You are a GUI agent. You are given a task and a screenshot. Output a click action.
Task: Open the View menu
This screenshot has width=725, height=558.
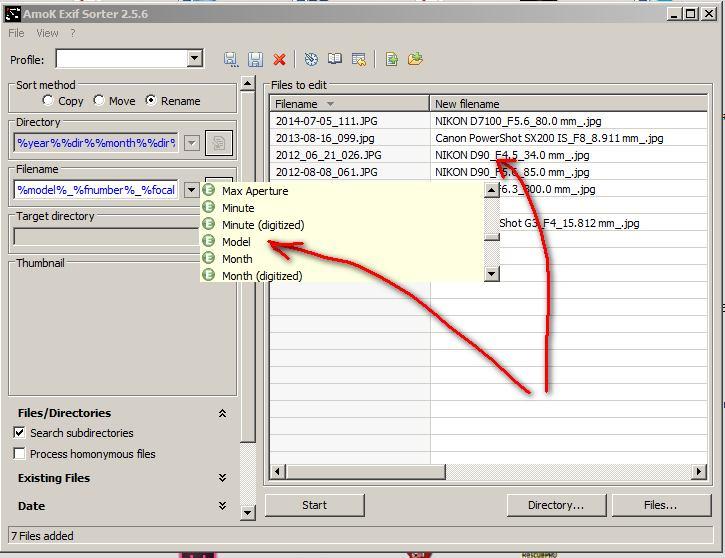(x=47, y=33)
